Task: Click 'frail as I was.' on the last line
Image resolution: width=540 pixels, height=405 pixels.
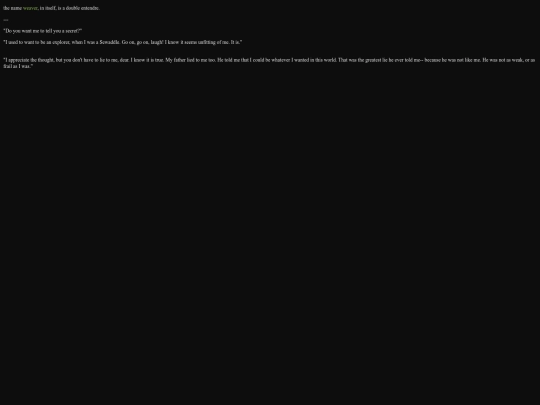Action: 18,66
